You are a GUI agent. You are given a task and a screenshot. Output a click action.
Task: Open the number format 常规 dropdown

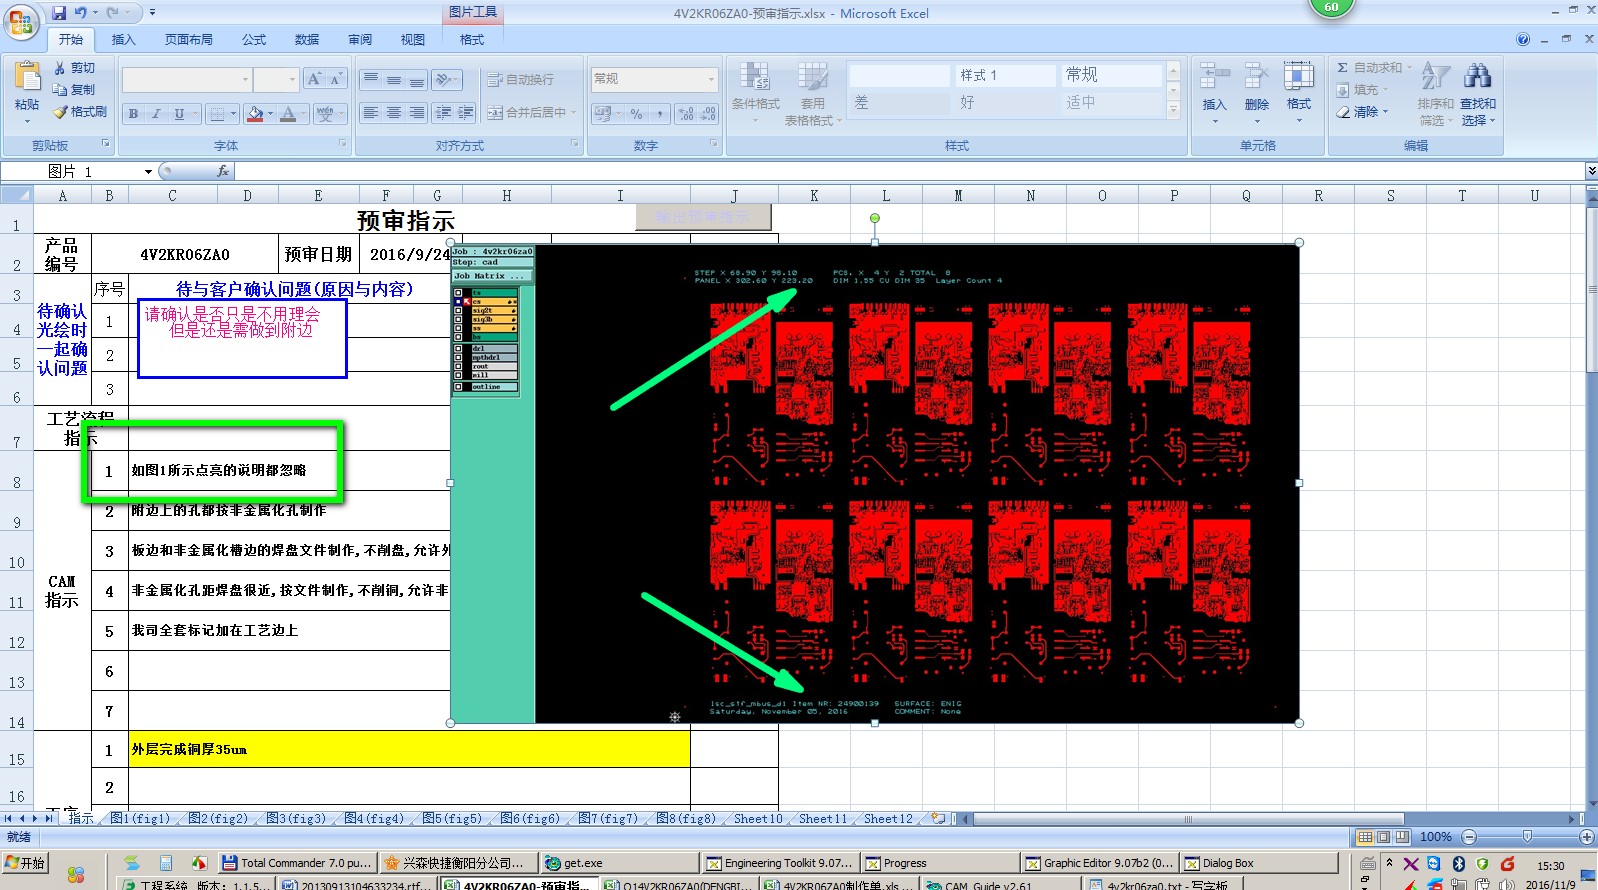click(x=712, y=79)
